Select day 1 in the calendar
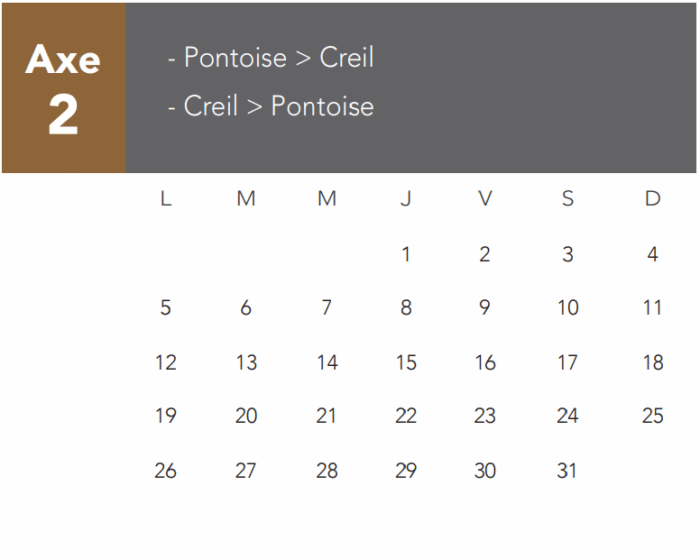This screenshot has height=558, width=700. pyautogui.click(x=405, y=255)
